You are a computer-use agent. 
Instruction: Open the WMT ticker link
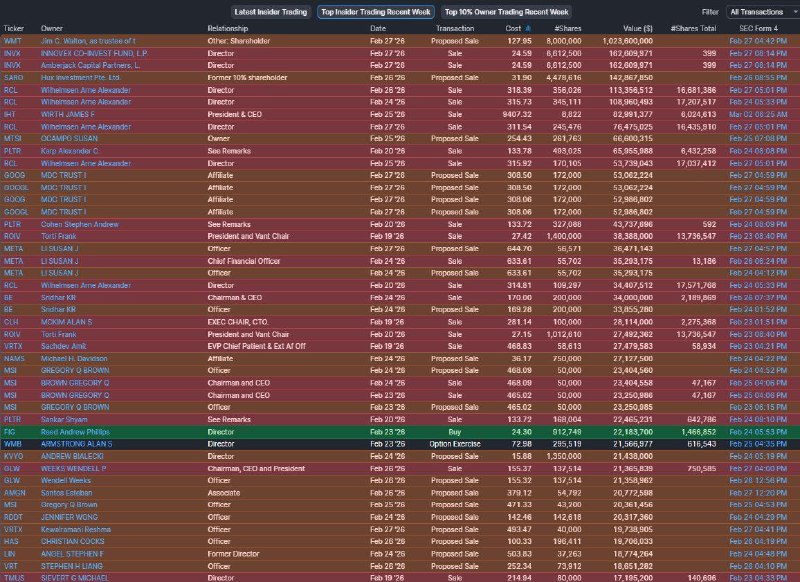(13, 41)
